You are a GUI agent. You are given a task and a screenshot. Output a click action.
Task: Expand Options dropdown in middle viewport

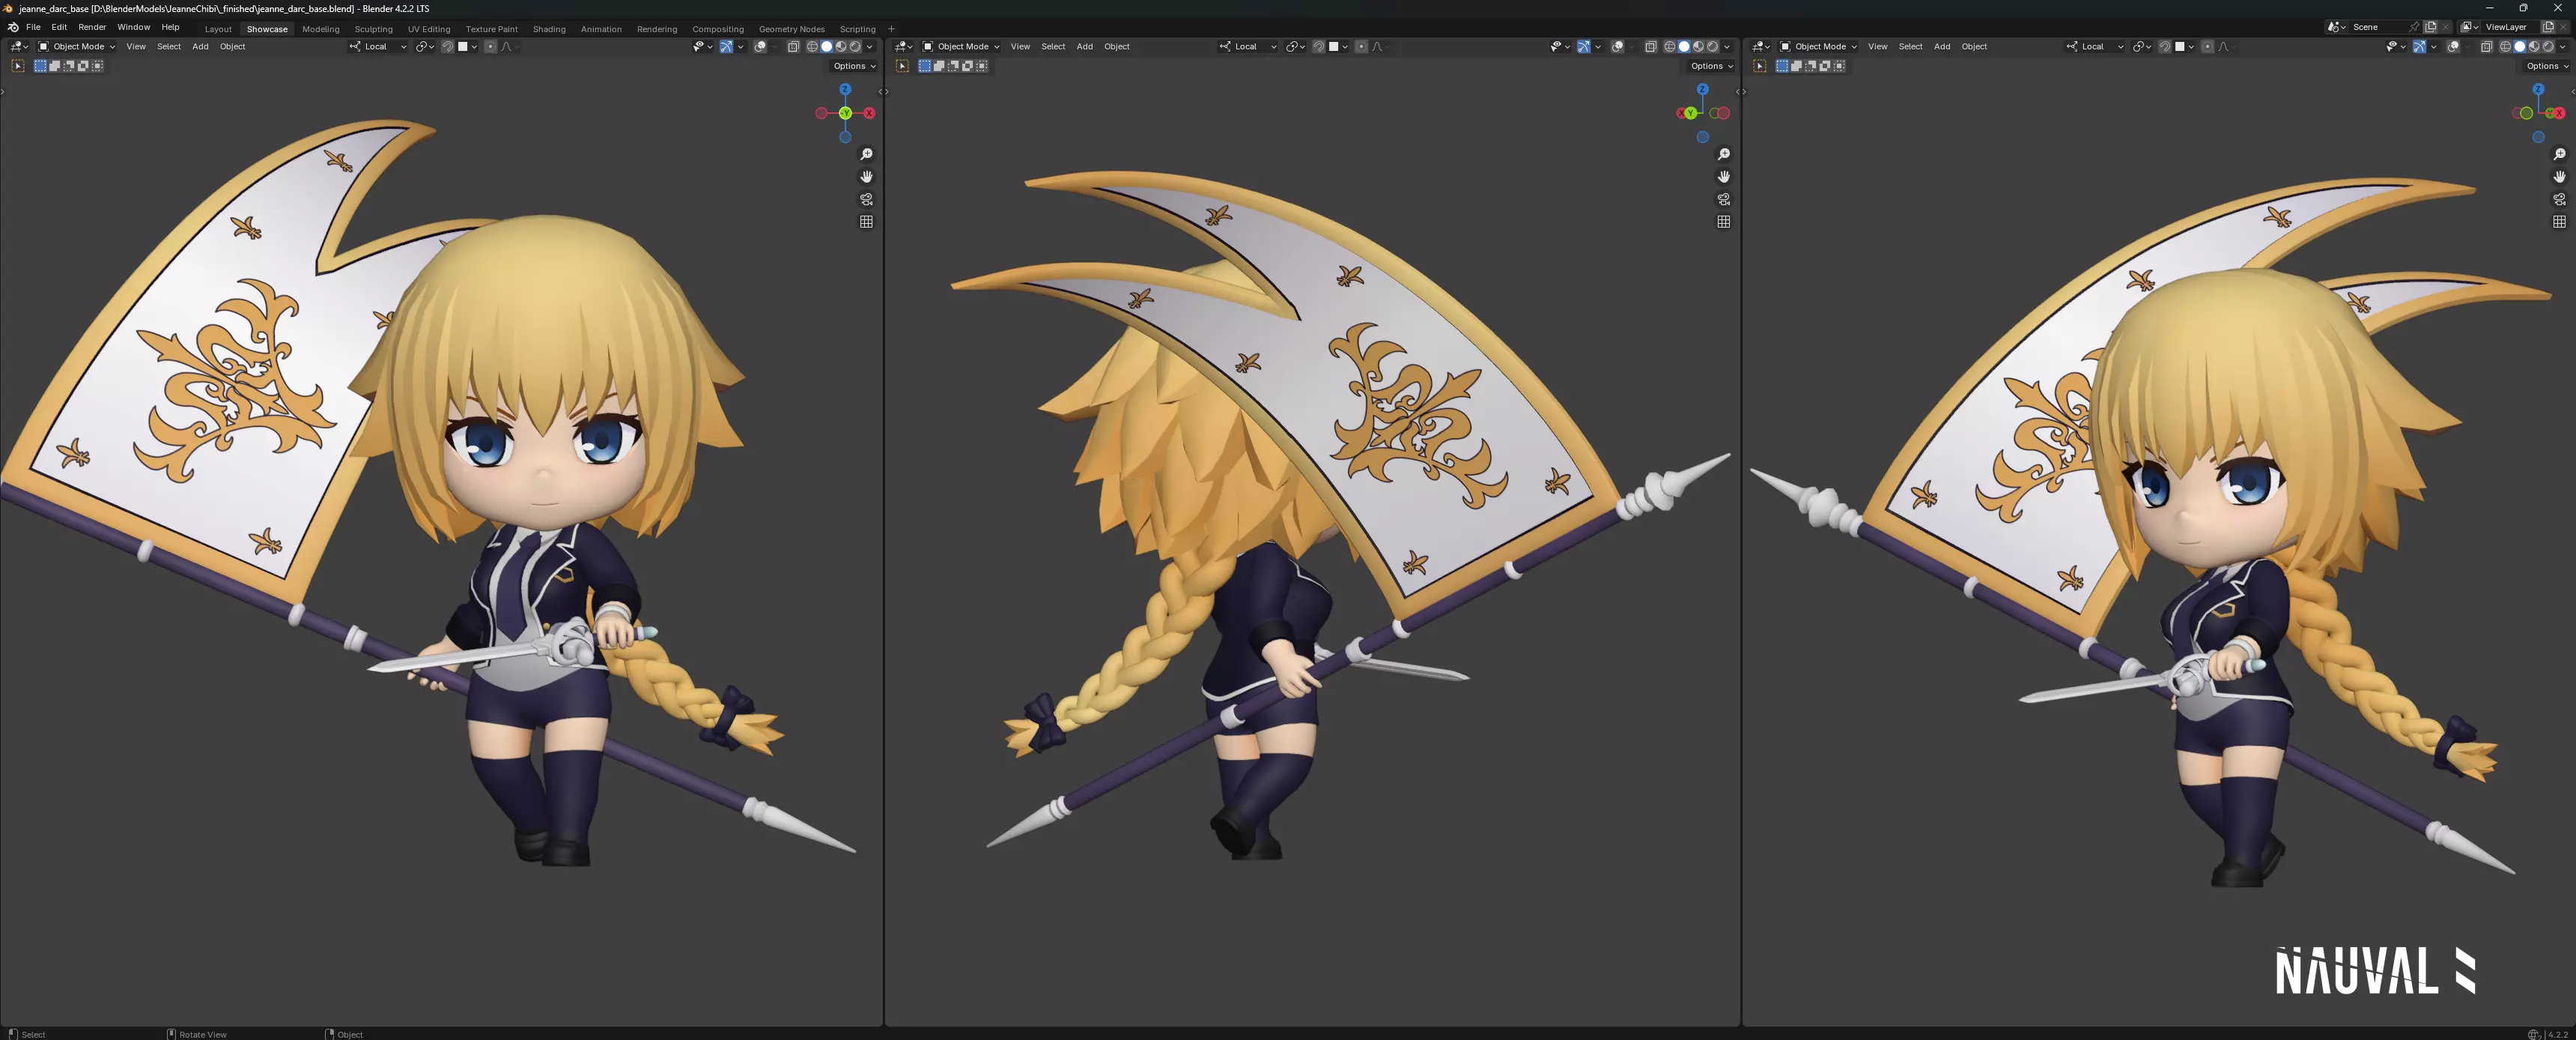pyautogui.click(x=1711, y=66)
